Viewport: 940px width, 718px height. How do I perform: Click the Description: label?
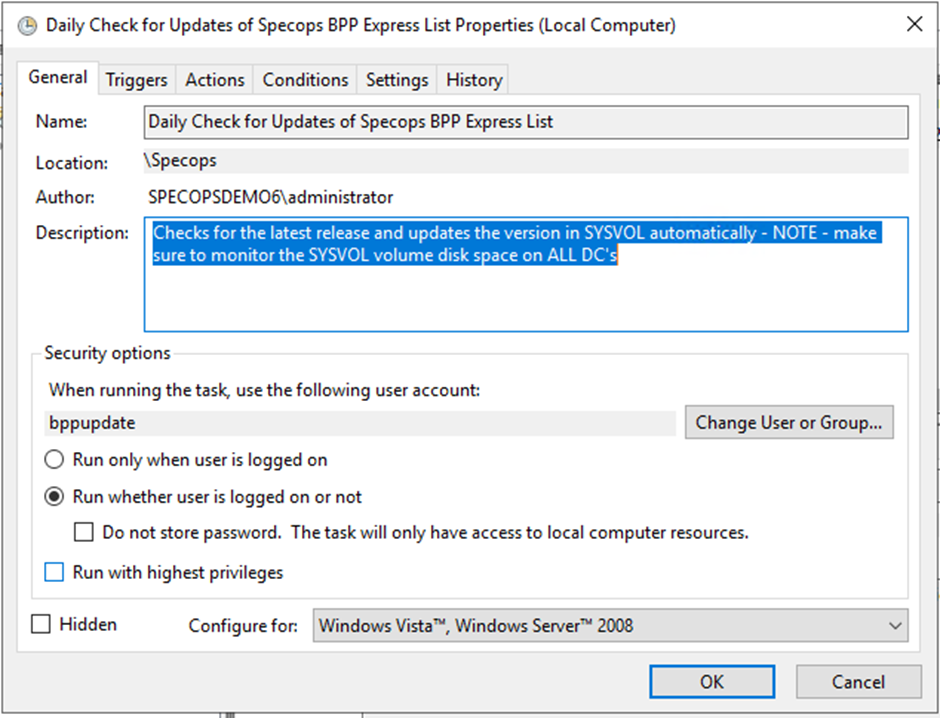[x=82, y=233]
